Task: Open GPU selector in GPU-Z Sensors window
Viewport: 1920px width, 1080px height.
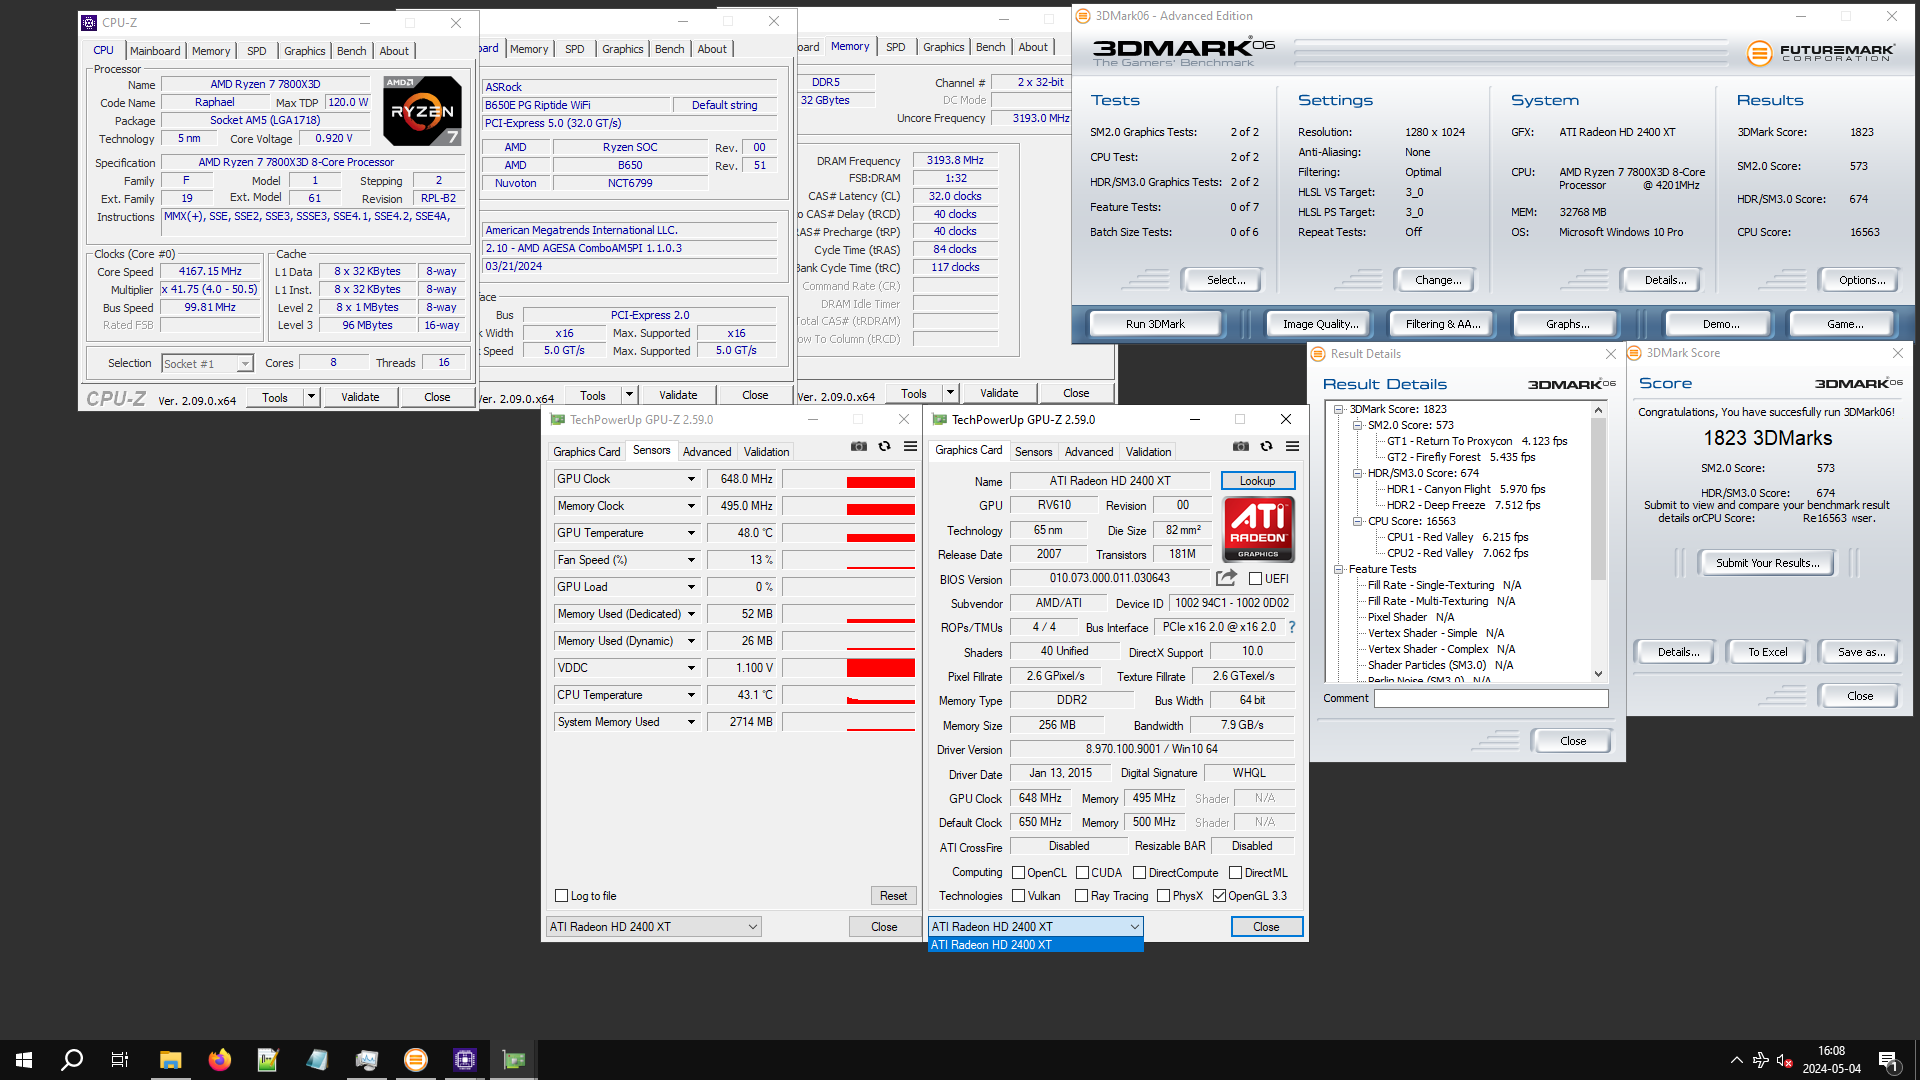Action: [x=654, y=927]
